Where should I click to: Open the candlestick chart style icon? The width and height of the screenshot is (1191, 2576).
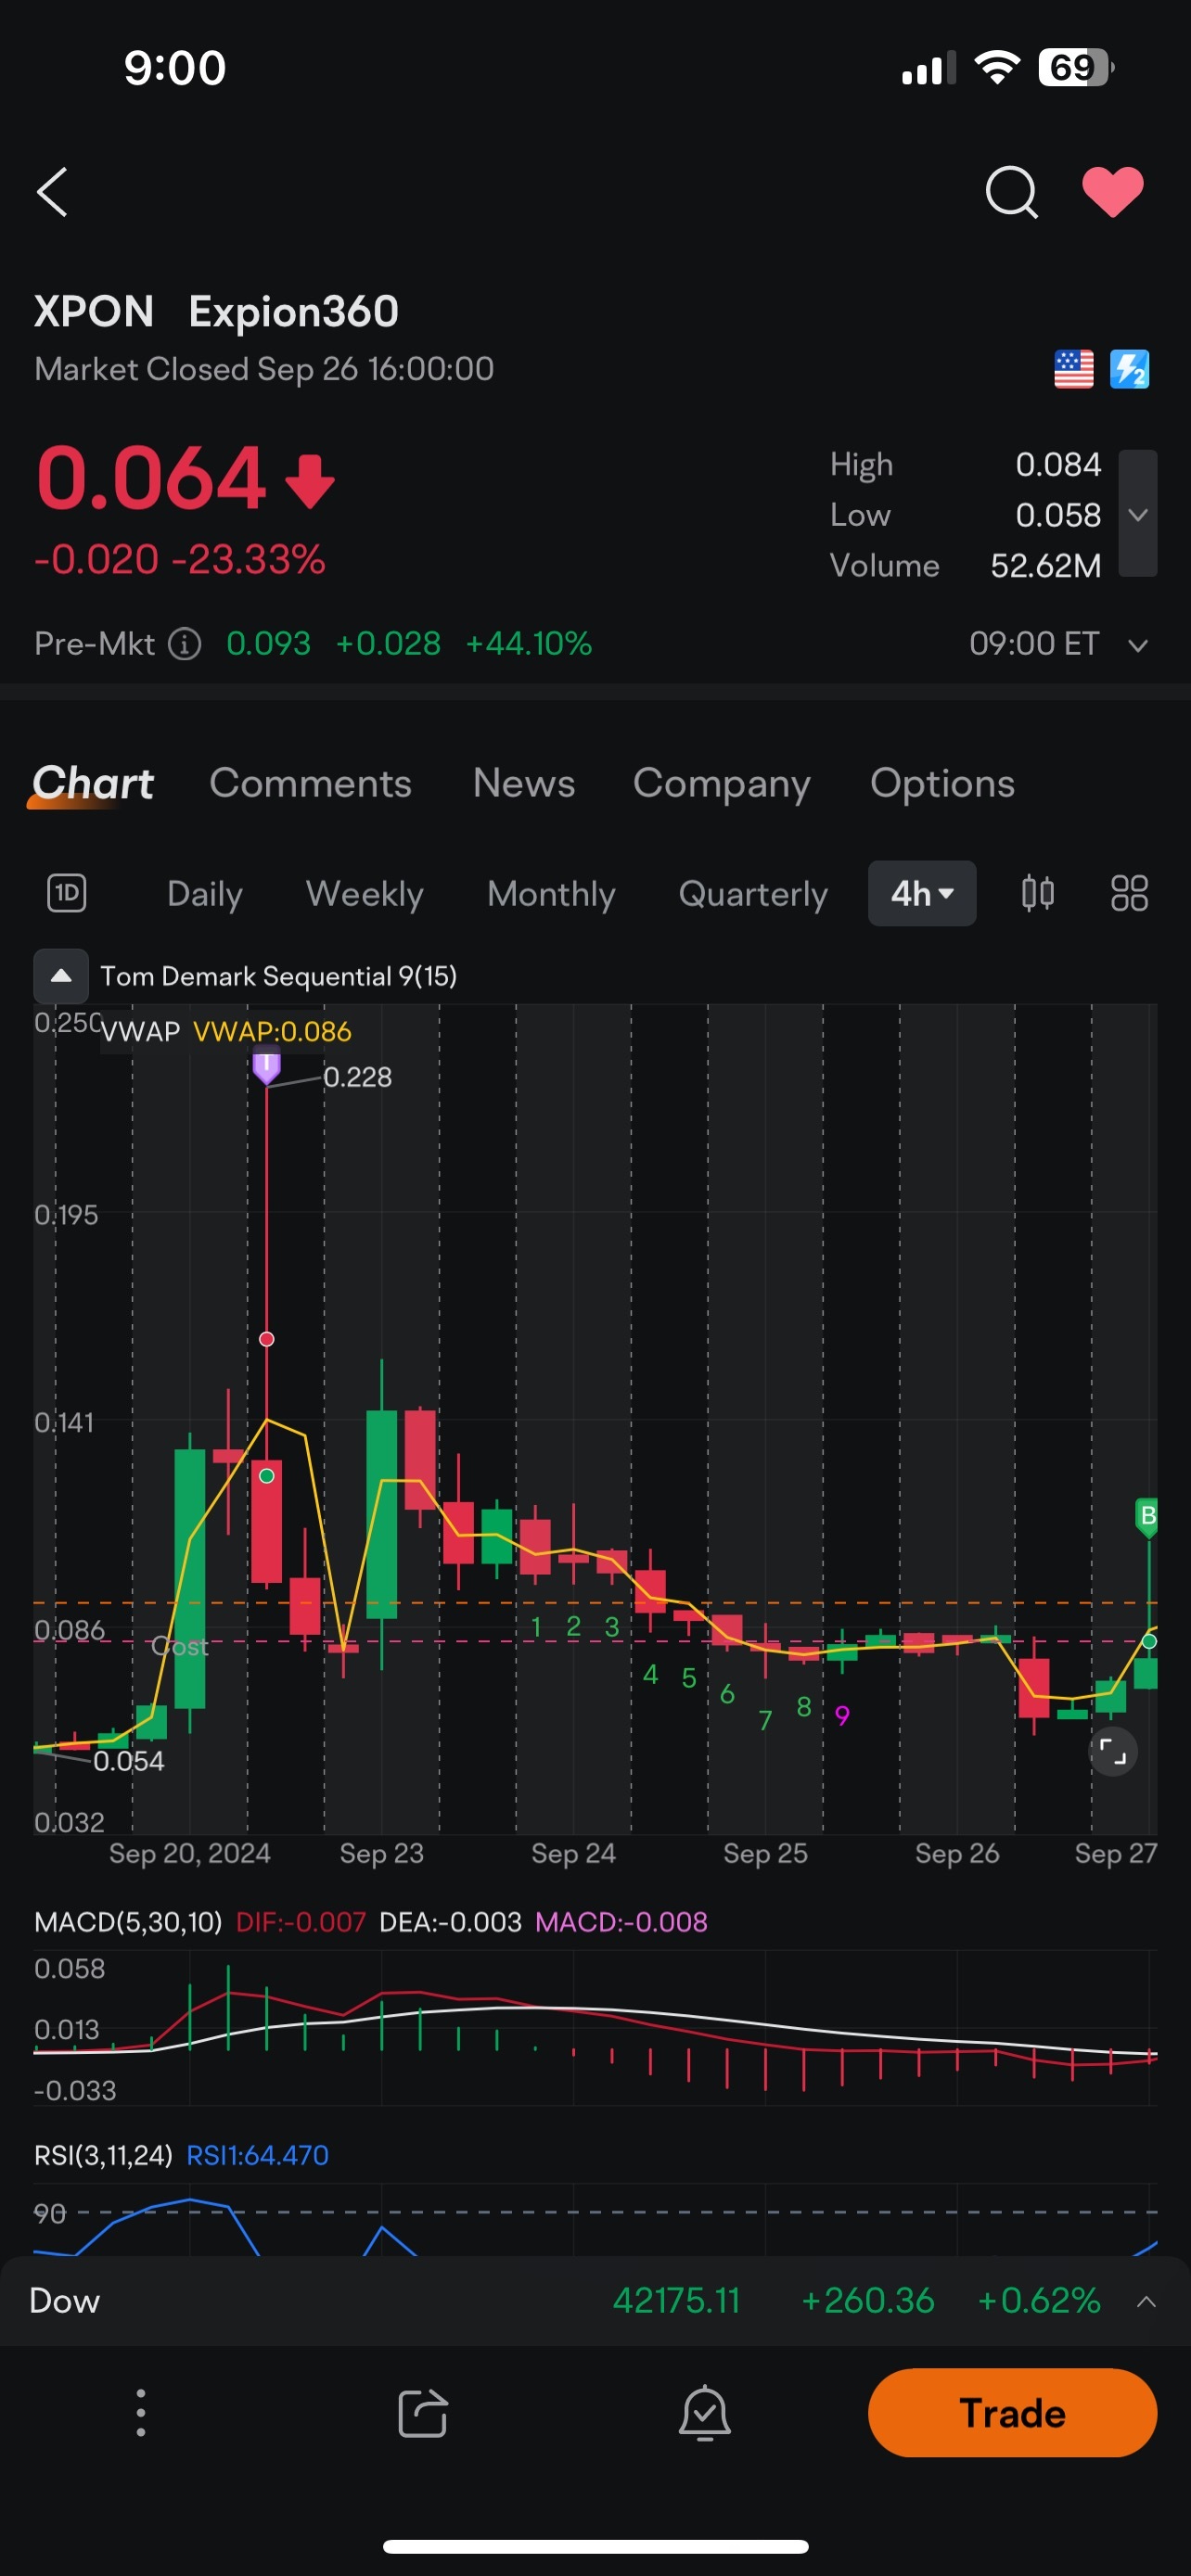(1037, 892)
